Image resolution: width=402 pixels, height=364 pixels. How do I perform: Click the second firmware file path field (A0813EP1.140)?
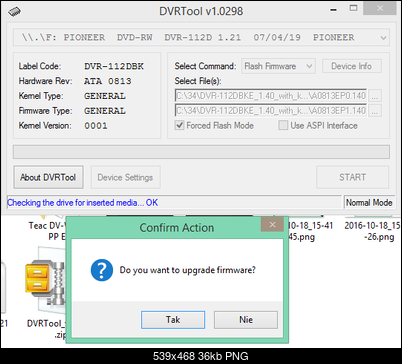coord(271,111)
